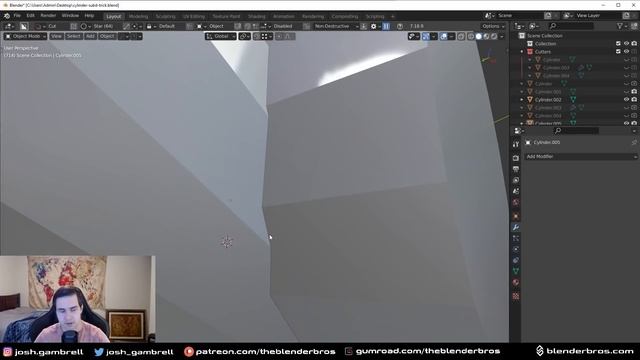The height and width of the screenshot is (360, 640).
Task: Open the Add Modifier dropdown
Action: pyautogui.click(x=580, y=156)
